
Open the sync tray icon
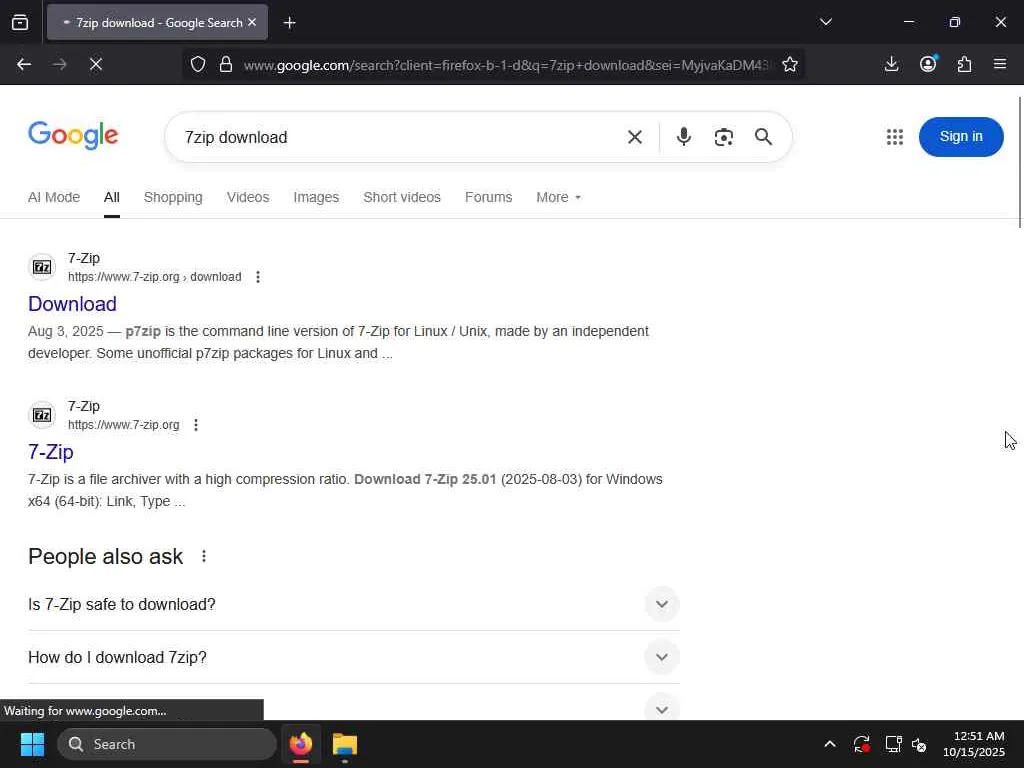861,744
